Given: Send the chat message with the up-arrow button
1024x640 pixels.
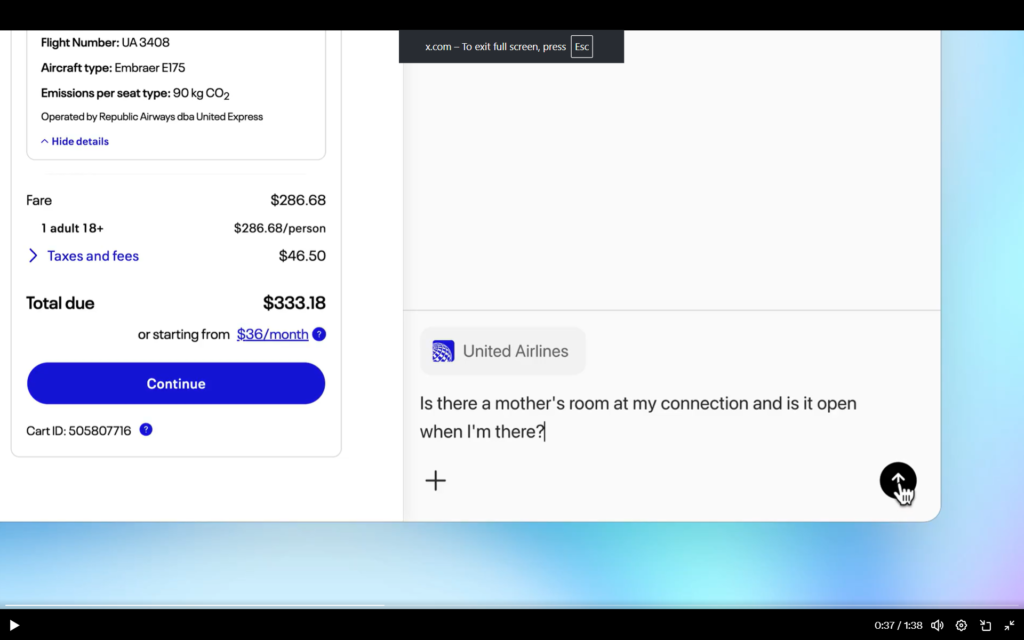Looking at the screenshot, I should tap(897, 480).
